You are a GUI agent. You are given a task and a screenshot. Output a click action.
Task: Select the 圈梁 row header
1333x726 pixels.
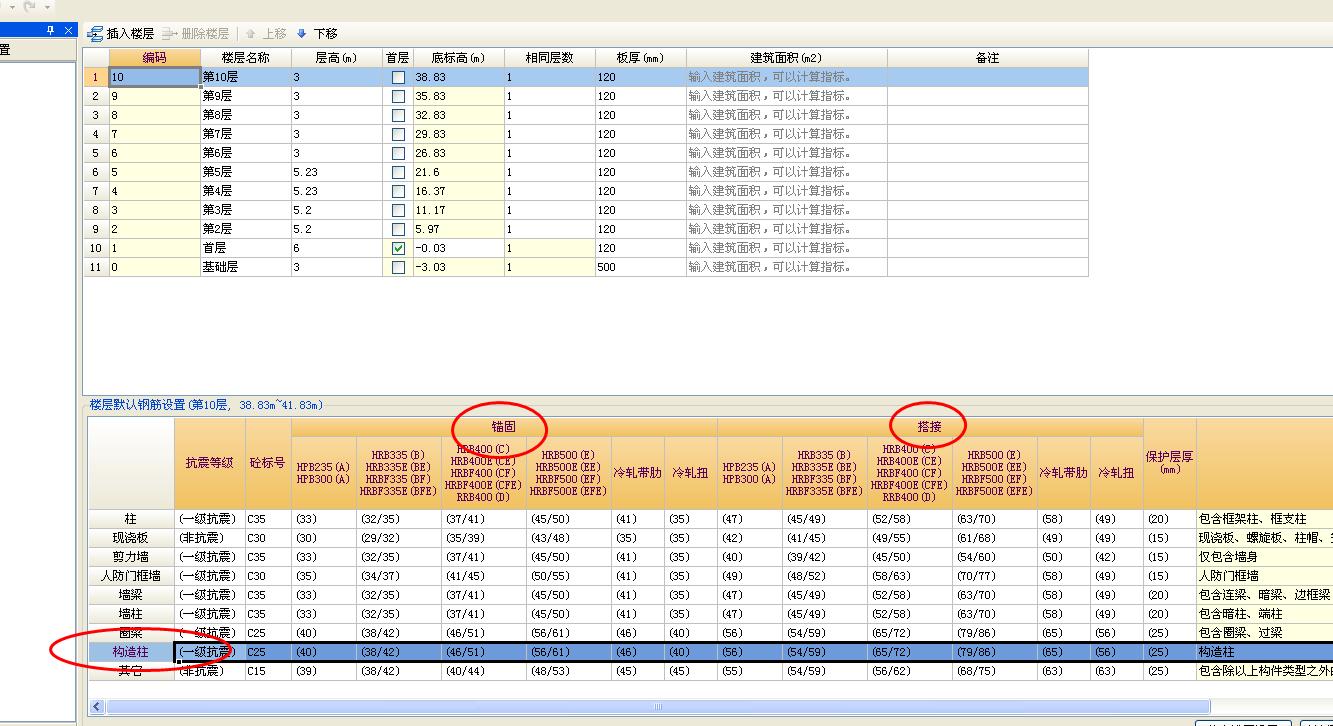[131, 633]
